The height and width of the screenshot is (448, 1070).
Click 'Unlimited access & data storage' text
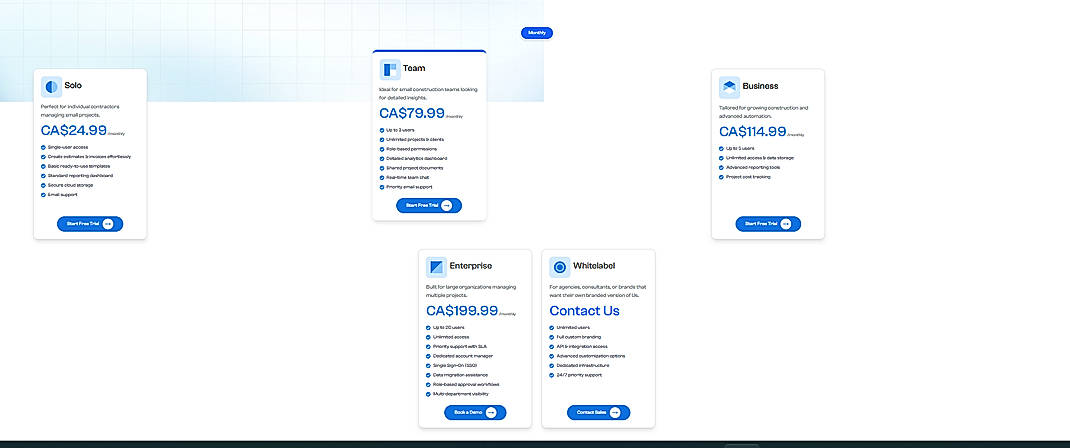coord(760,158)
